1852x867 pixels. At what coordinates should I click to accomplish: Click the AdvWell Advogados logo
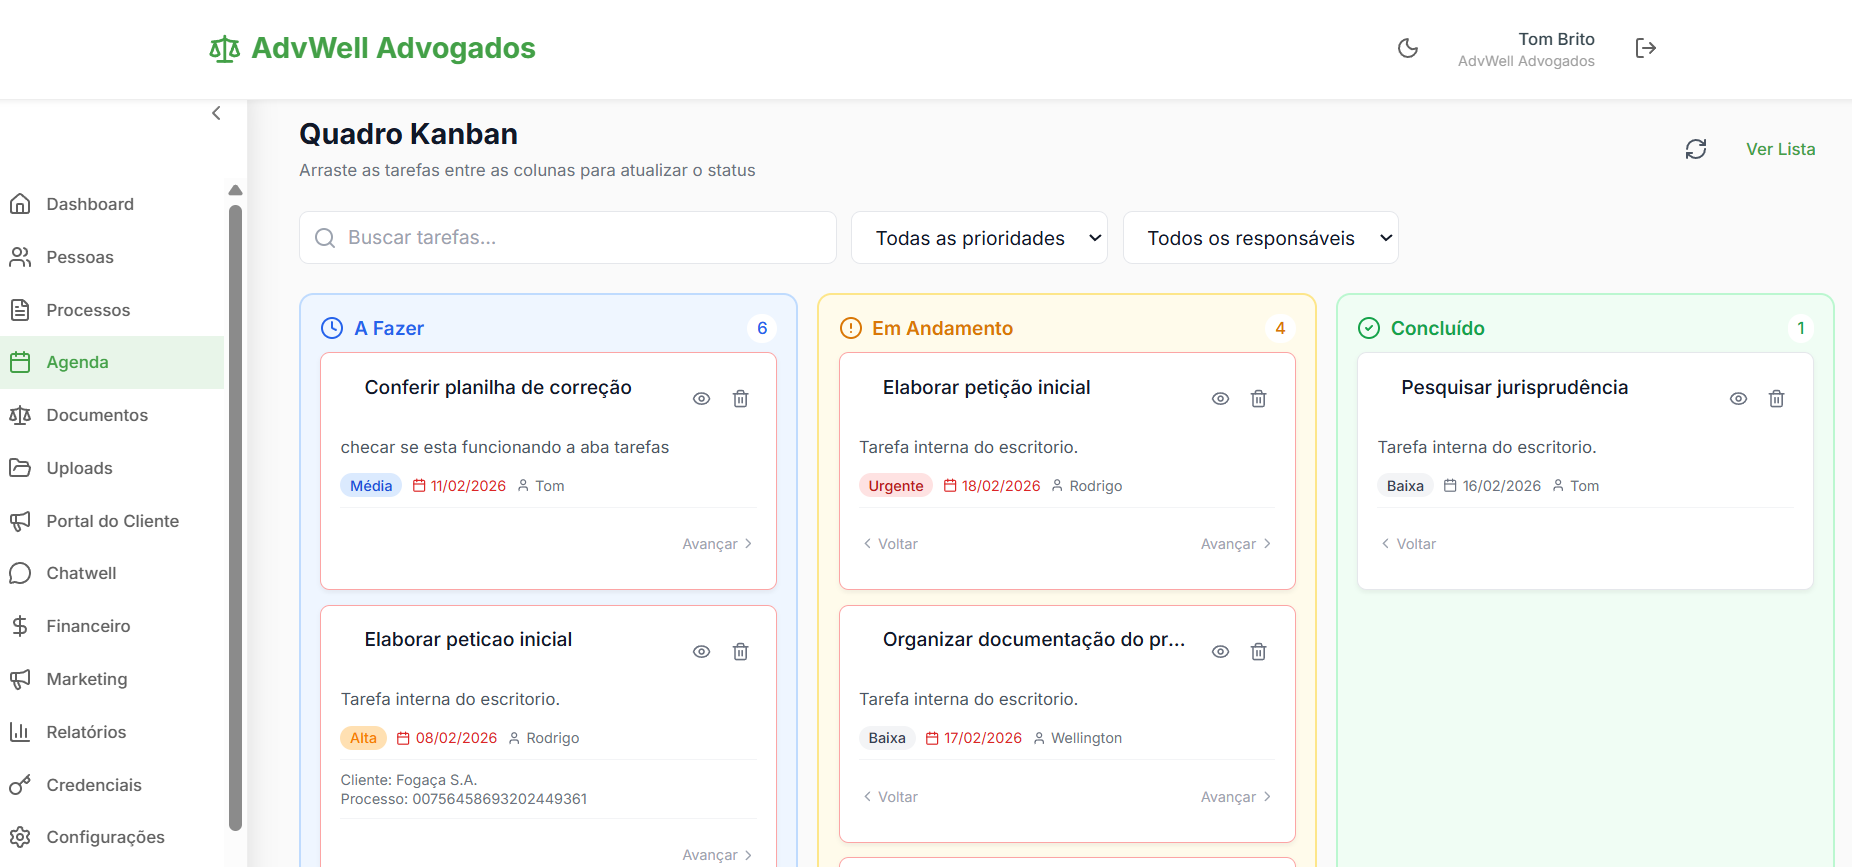pos(372,48)
